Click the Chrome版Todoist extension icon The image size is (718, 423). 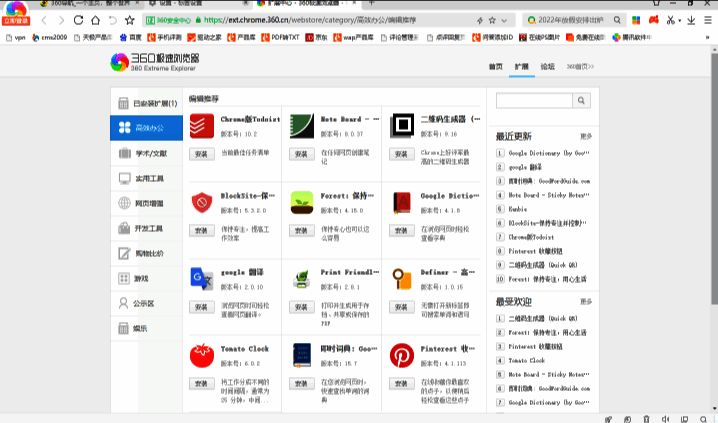[x=202, y=126]
